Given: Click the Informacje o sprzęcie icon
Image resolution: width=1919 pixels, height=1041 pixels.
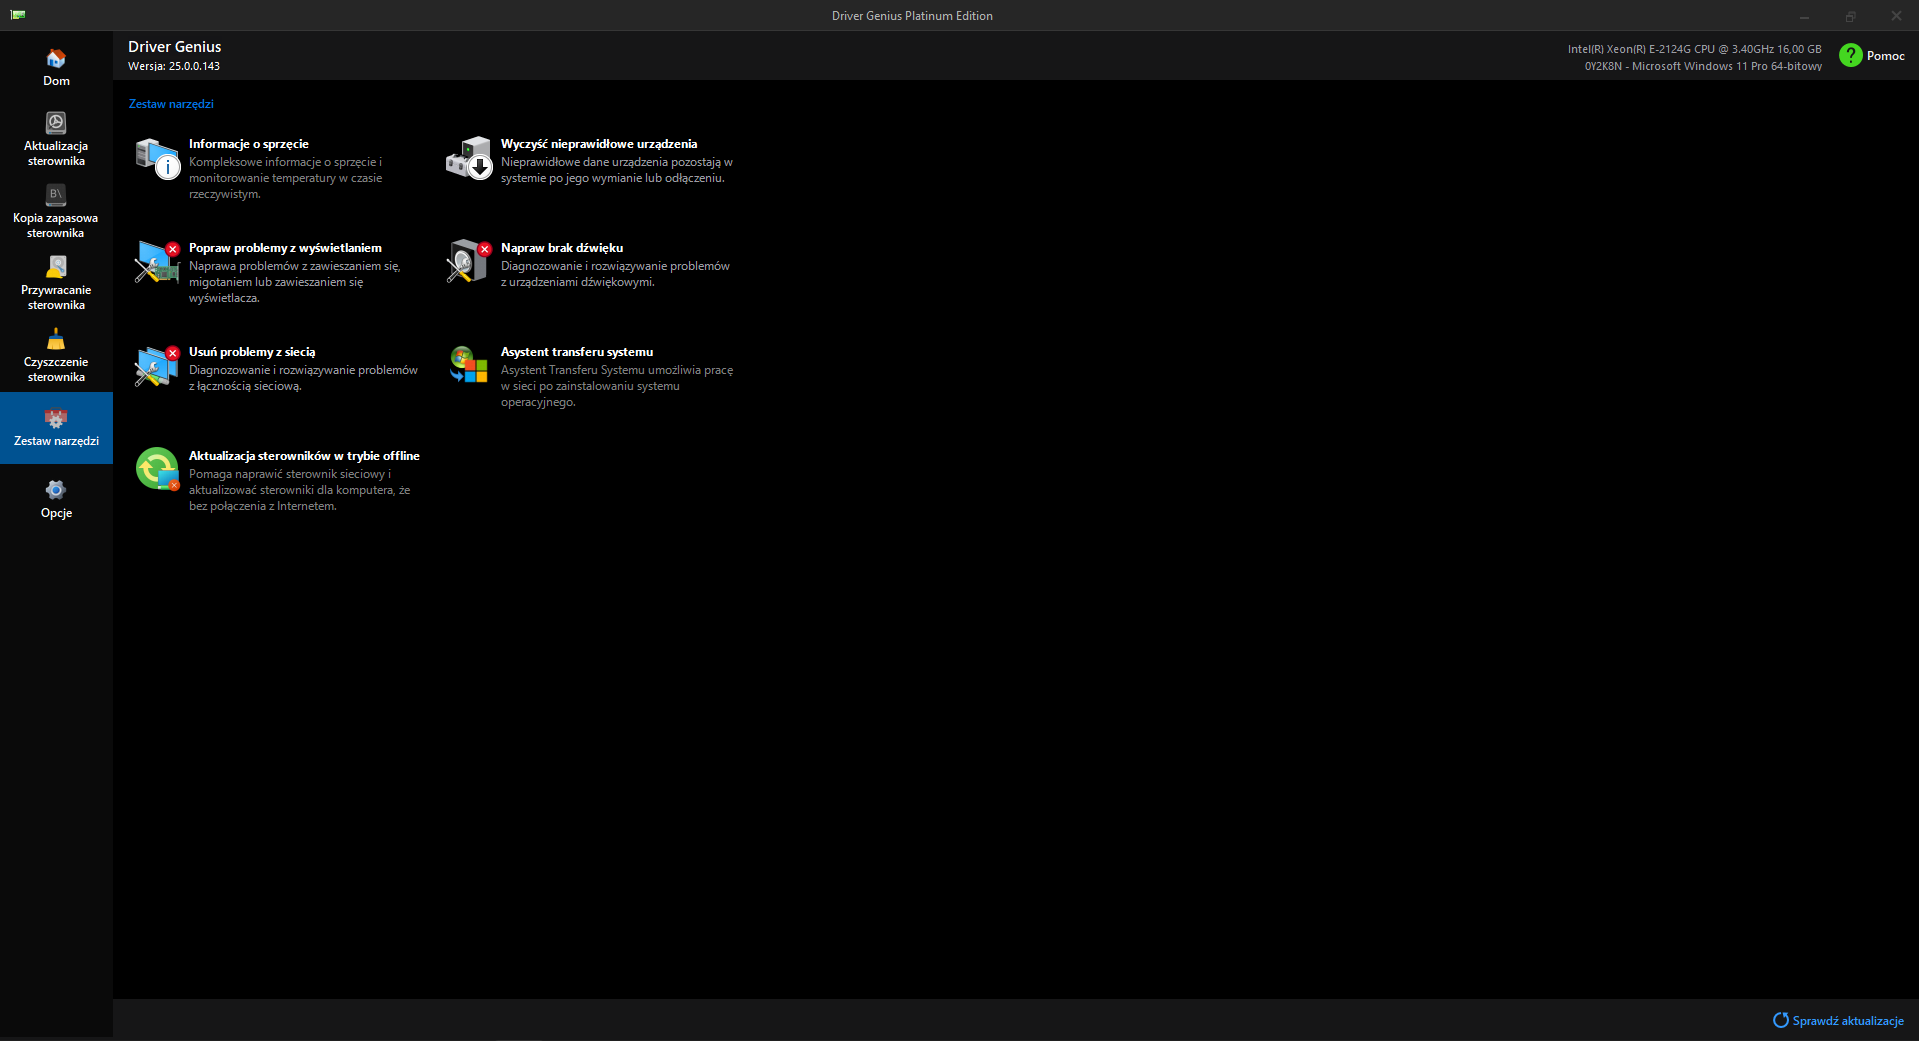Looking at the screenshot, I should click(x=157, y=158).
